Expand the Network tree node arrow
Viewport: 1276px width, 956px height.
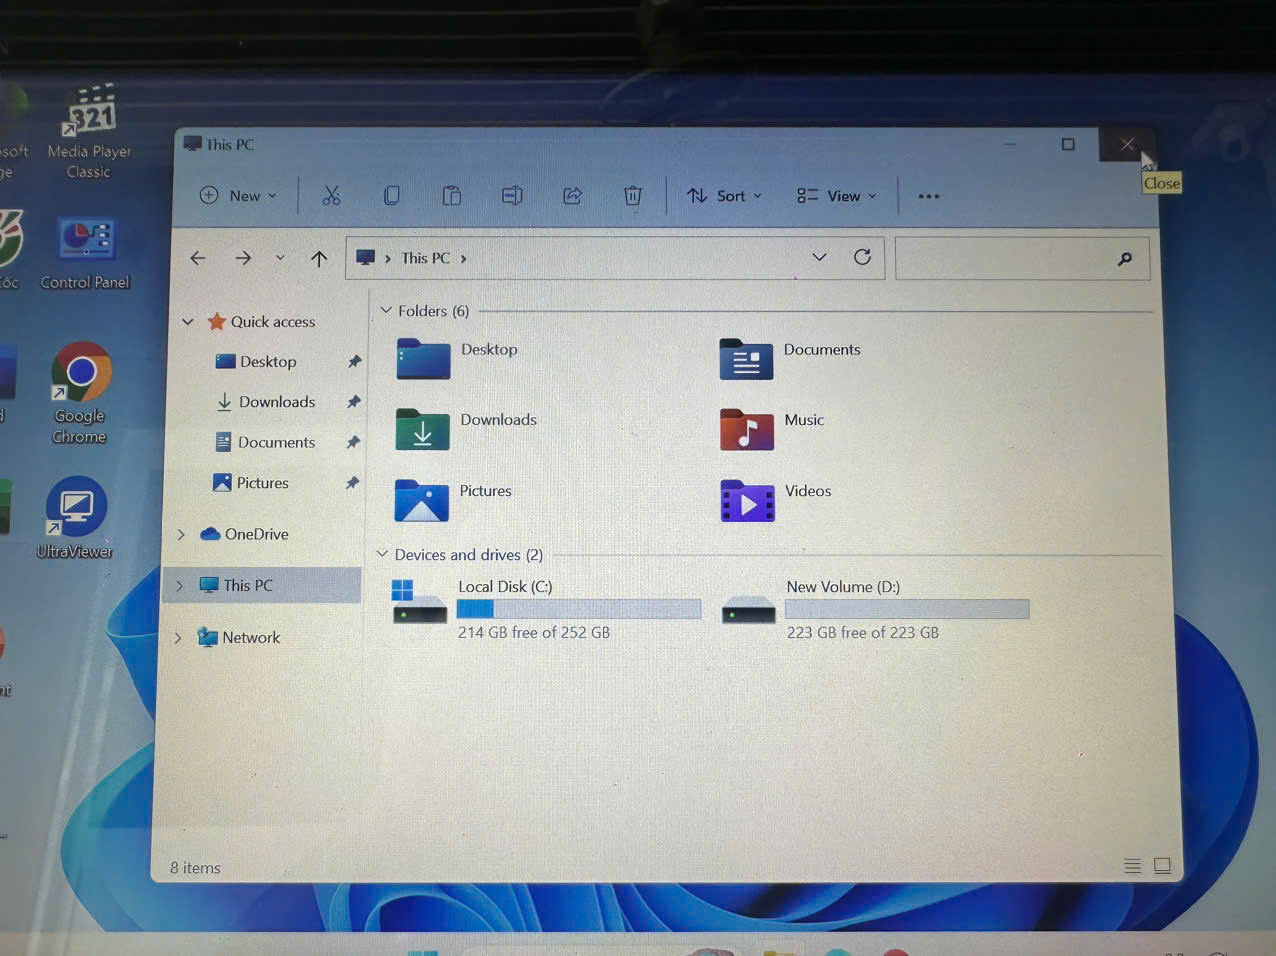coord(178,638)
